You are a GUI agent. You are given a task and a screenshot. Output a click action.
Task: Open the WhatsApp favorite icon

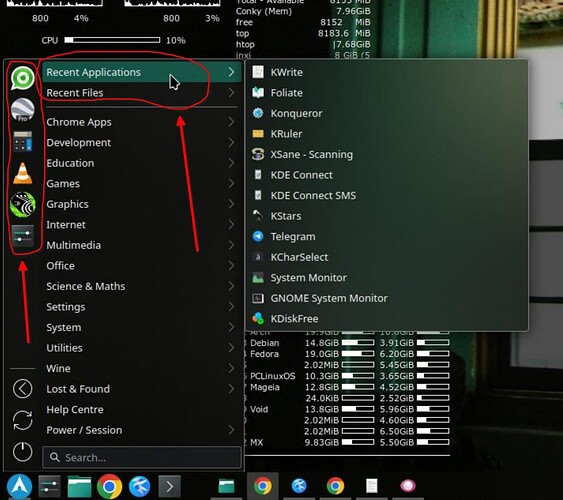23,78
